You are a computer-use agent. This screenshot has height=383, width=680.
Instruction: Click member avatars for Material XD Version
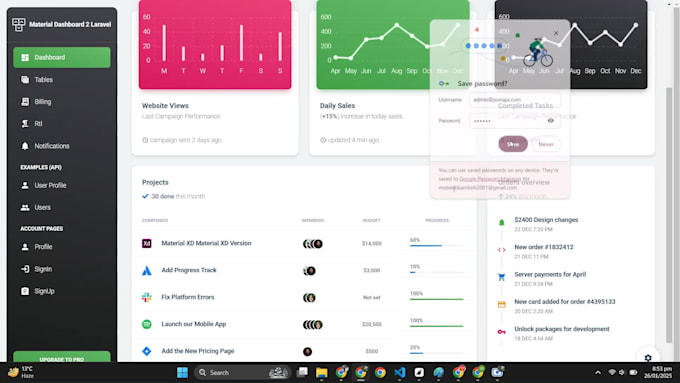click(313, 244)
